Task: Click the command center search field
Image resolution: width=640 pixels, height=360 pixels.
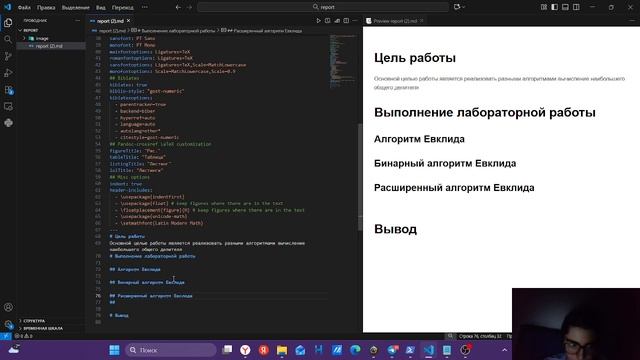Action: click(323, 7)
